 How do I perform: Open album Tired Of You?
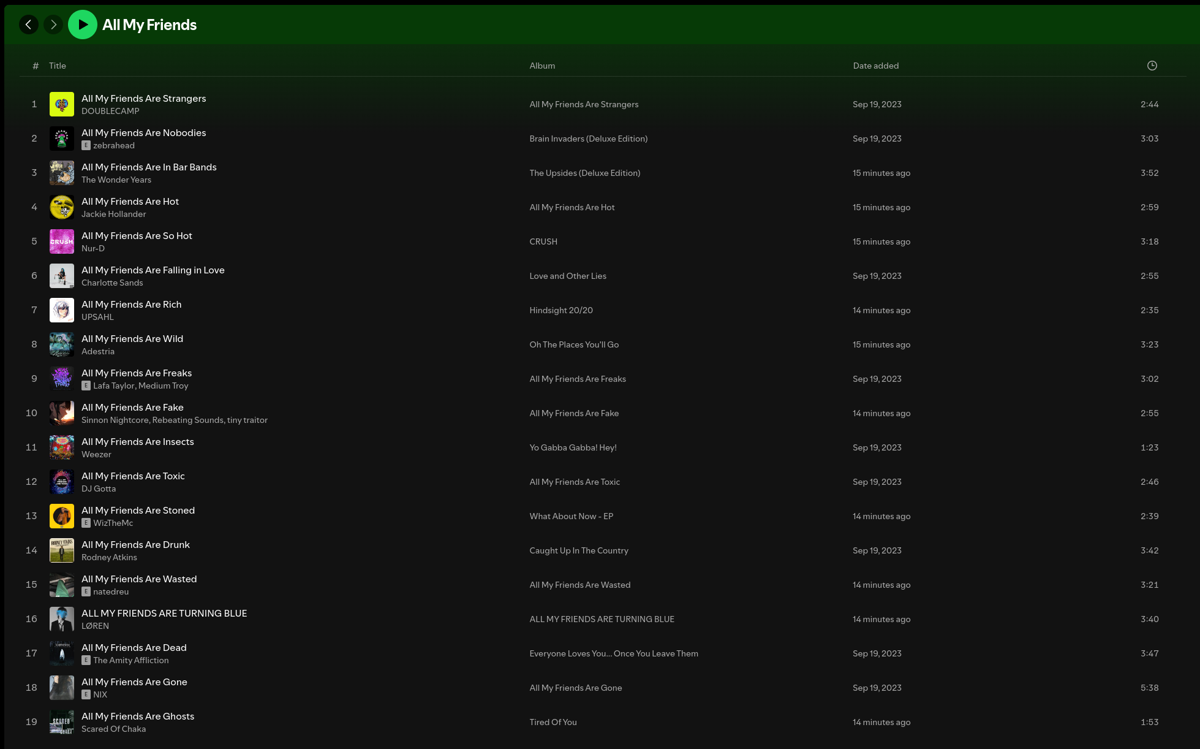tap(553, 722)
